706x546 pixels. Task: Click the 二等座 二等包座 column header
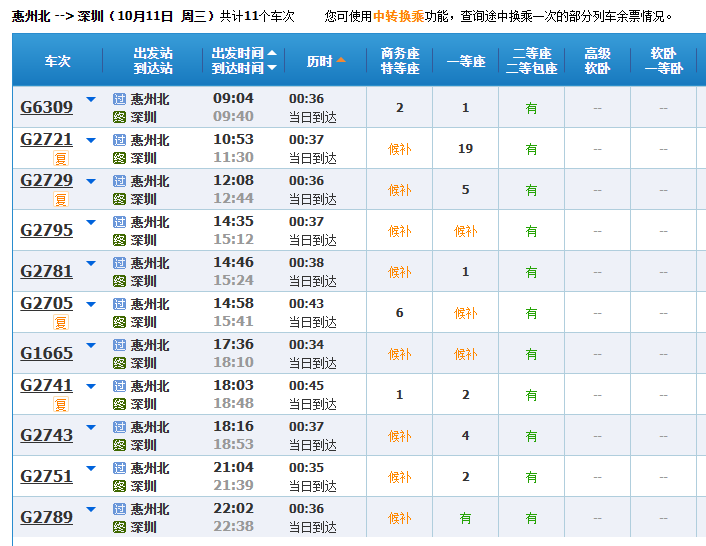tap(532, 61)
